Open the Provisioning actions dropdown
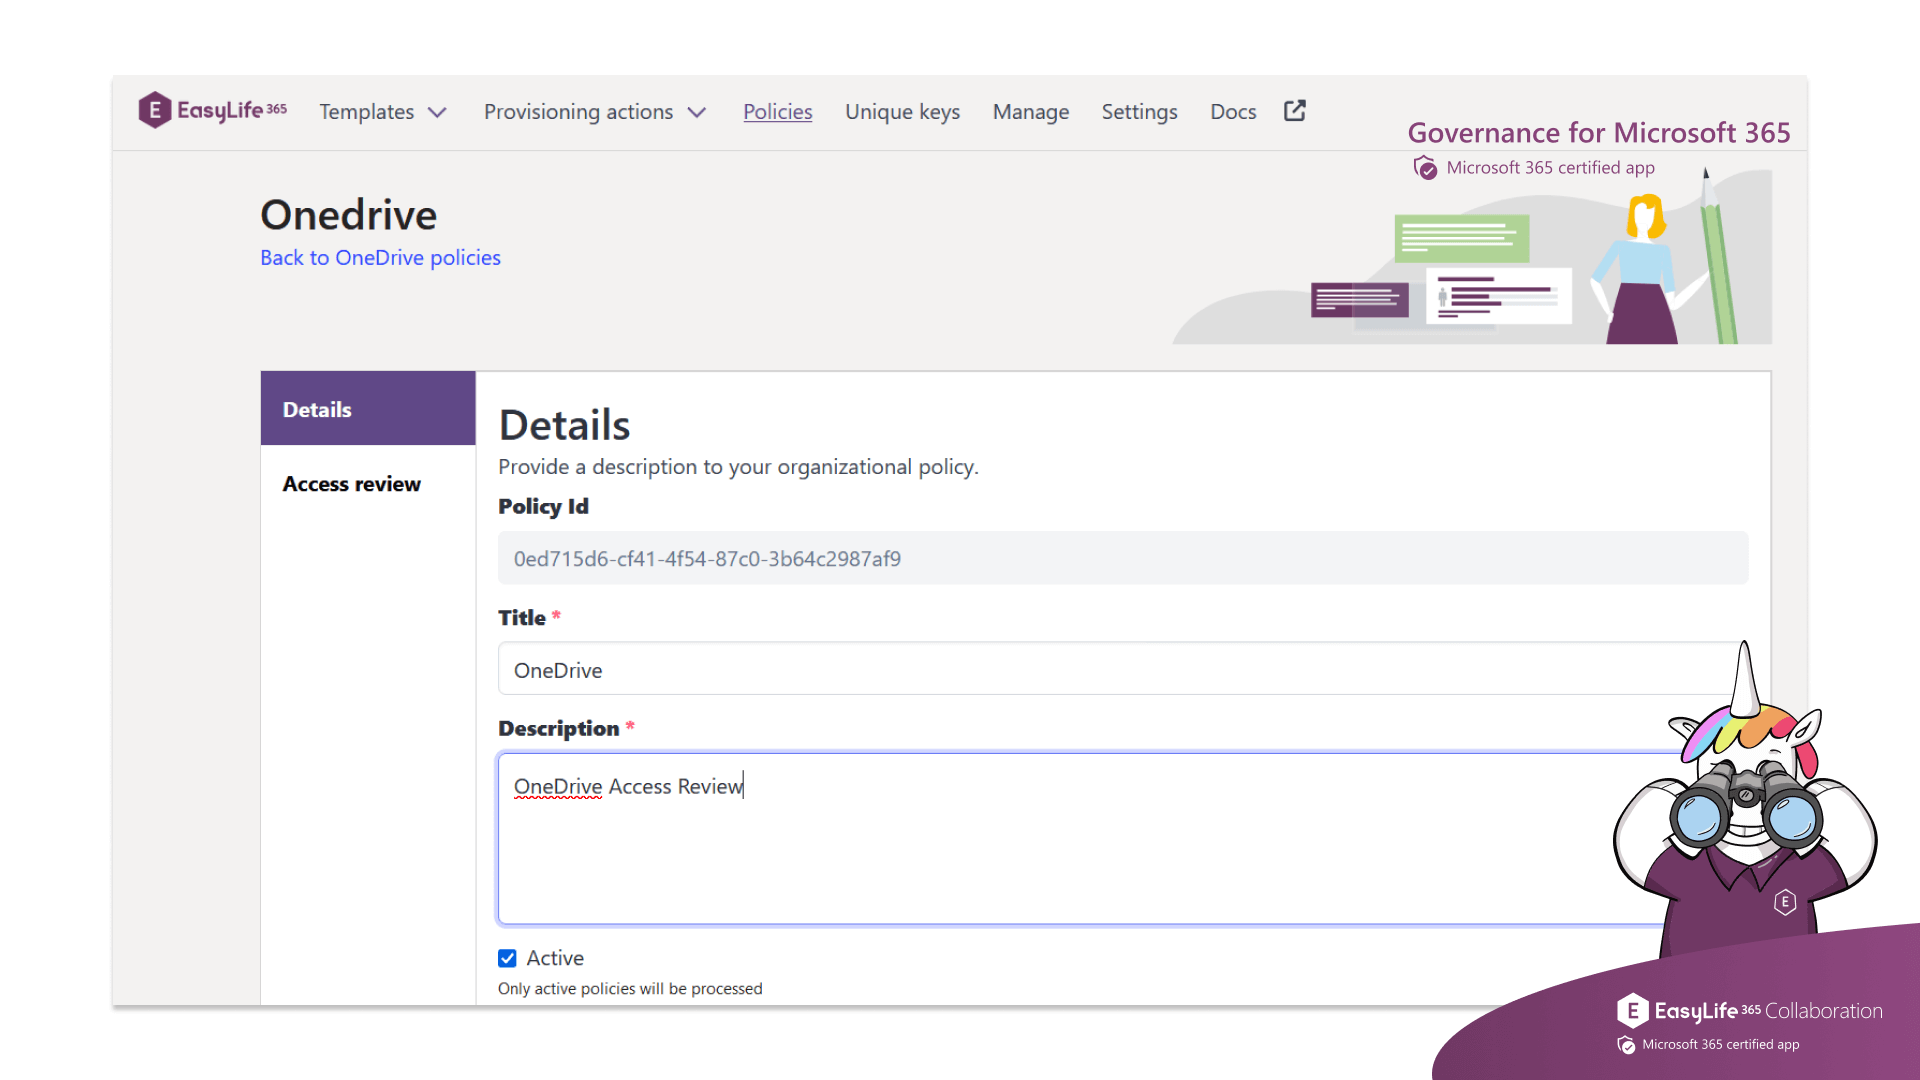The height and width of the screenshot is (1080, 1920). pyautogui.click(x=596, y=112)
